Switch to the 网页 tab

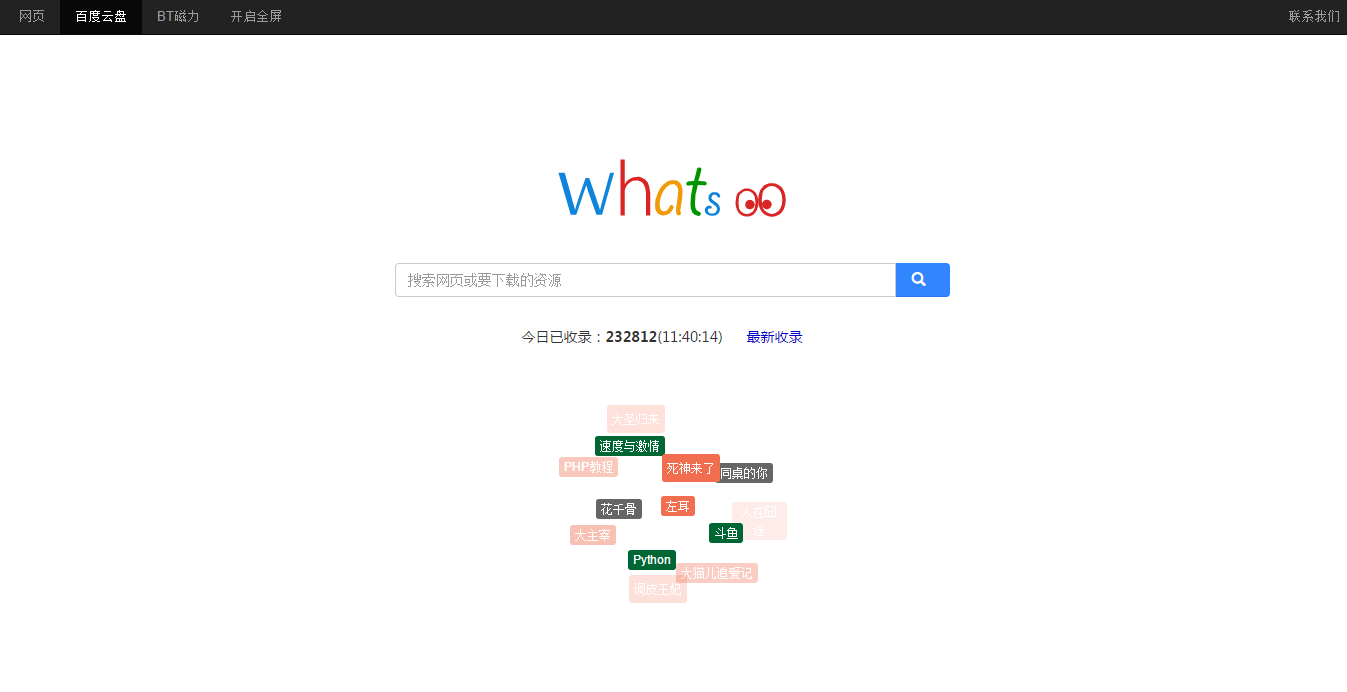pyautogui.click(x=32, y=16)
